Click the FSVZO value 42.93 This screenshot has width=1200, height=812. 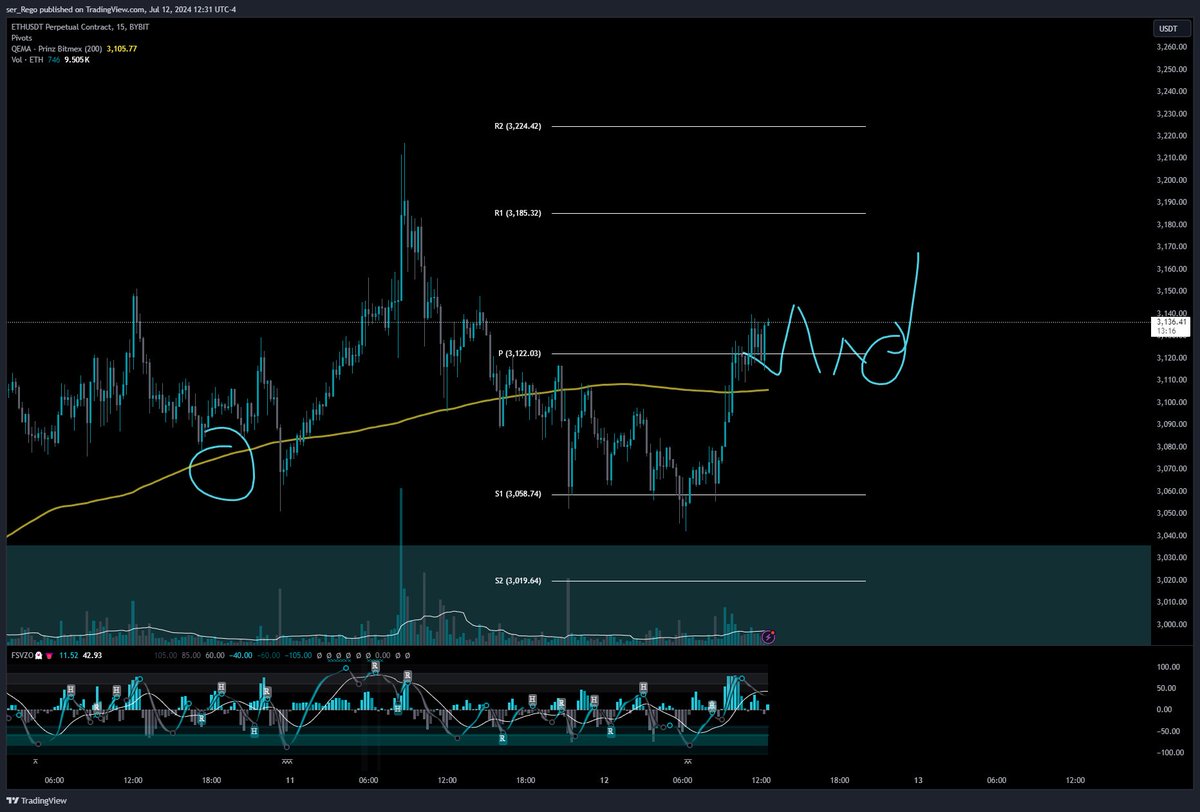(x=92, y=656)
